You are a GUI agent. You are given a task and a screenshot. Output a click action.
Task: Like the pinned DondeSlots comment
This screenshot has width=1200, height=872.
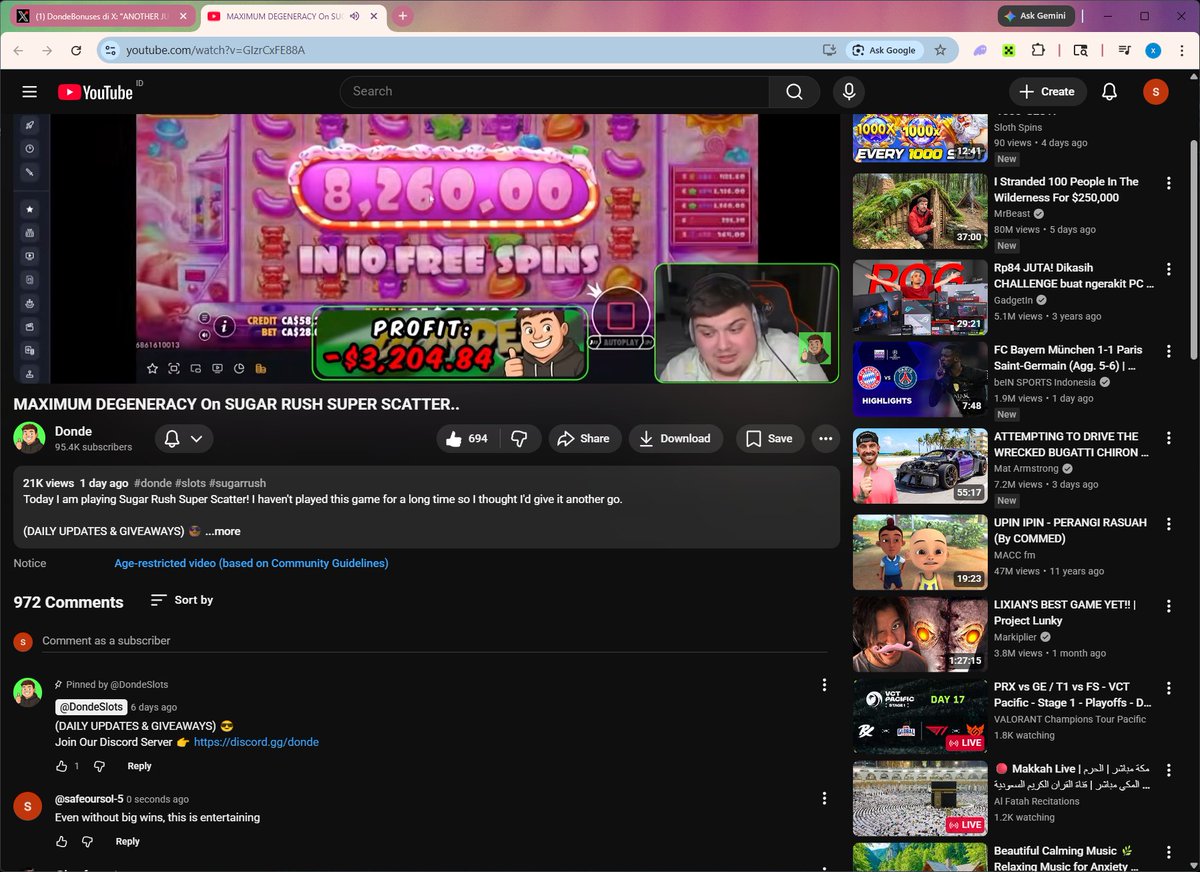(x=62, y=766)
